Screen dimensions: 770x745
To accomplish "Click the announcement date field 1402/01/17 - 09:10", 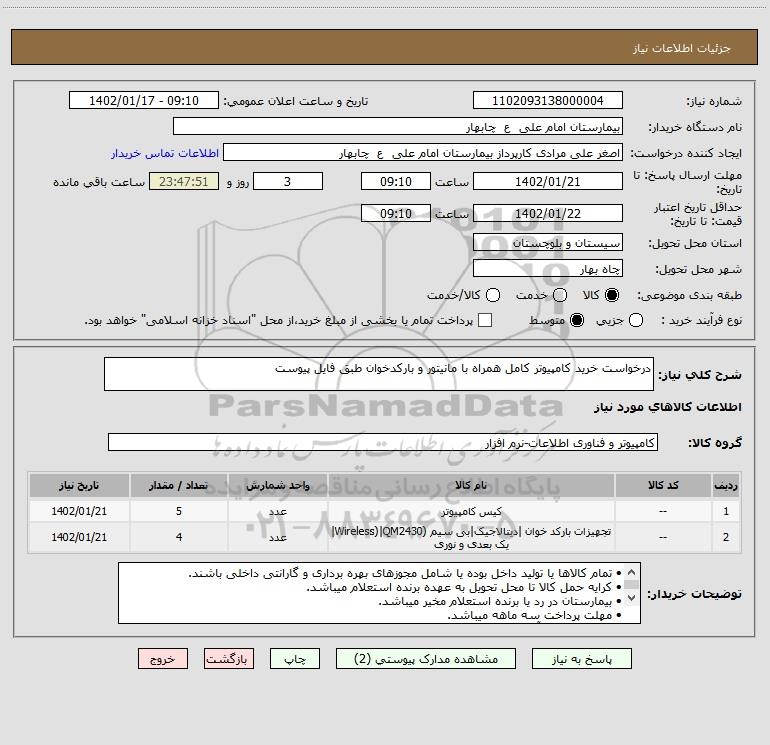I will coord(144,101).
